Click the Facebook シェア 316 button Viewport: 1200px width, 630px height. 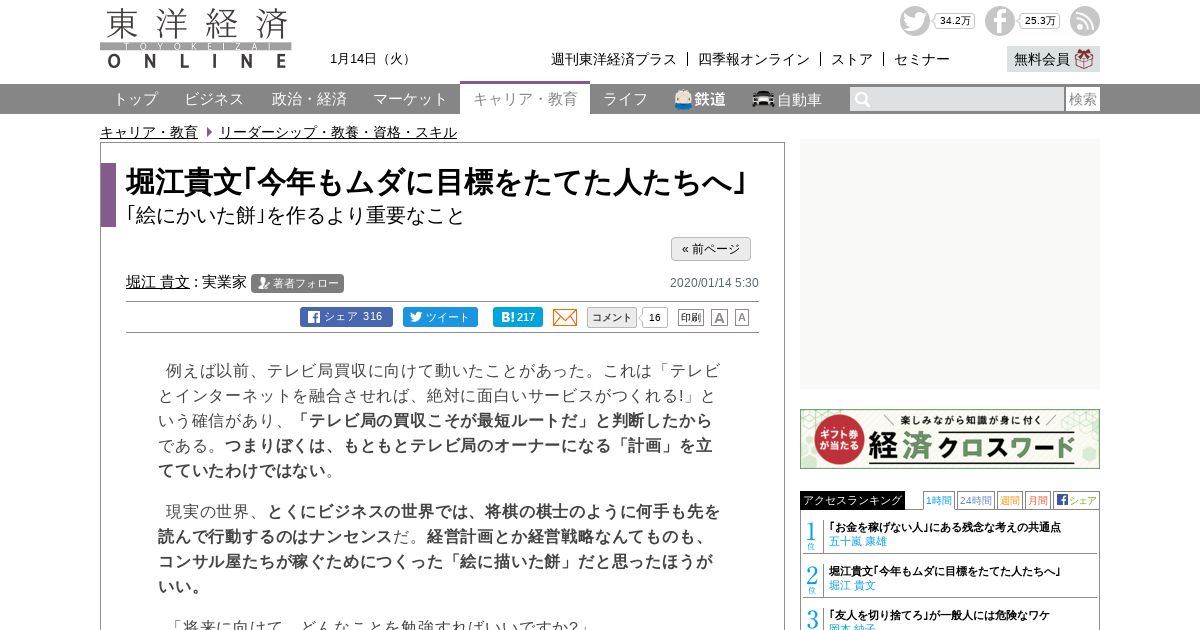pyautogui.click(x=346, y=317)
